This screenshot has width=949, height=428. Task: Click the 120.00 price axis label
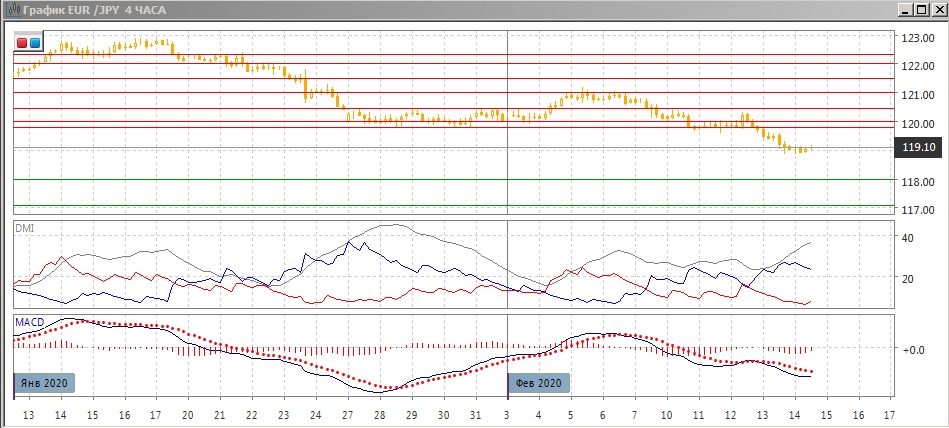point(917,123)
